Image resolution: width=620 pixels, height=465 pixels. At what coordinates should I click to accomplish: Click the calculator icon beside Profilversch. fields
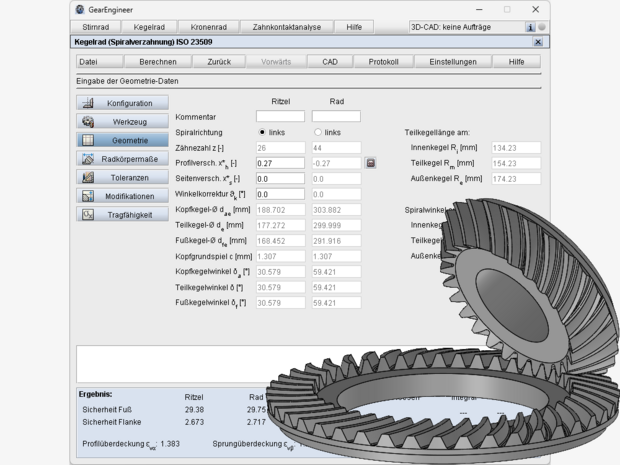click(x=370, y=163)
